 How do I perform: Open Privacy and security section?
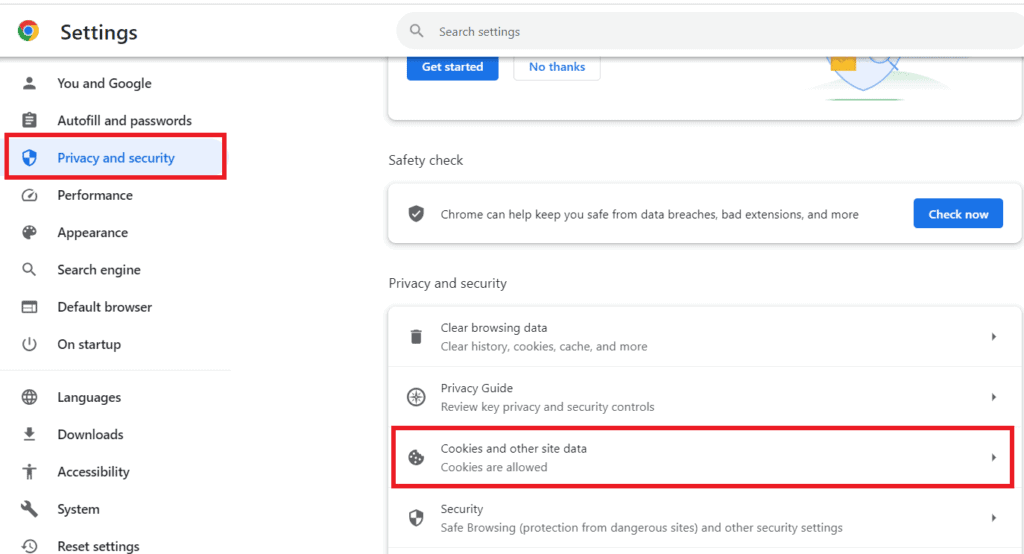click(x=115, y=158)
